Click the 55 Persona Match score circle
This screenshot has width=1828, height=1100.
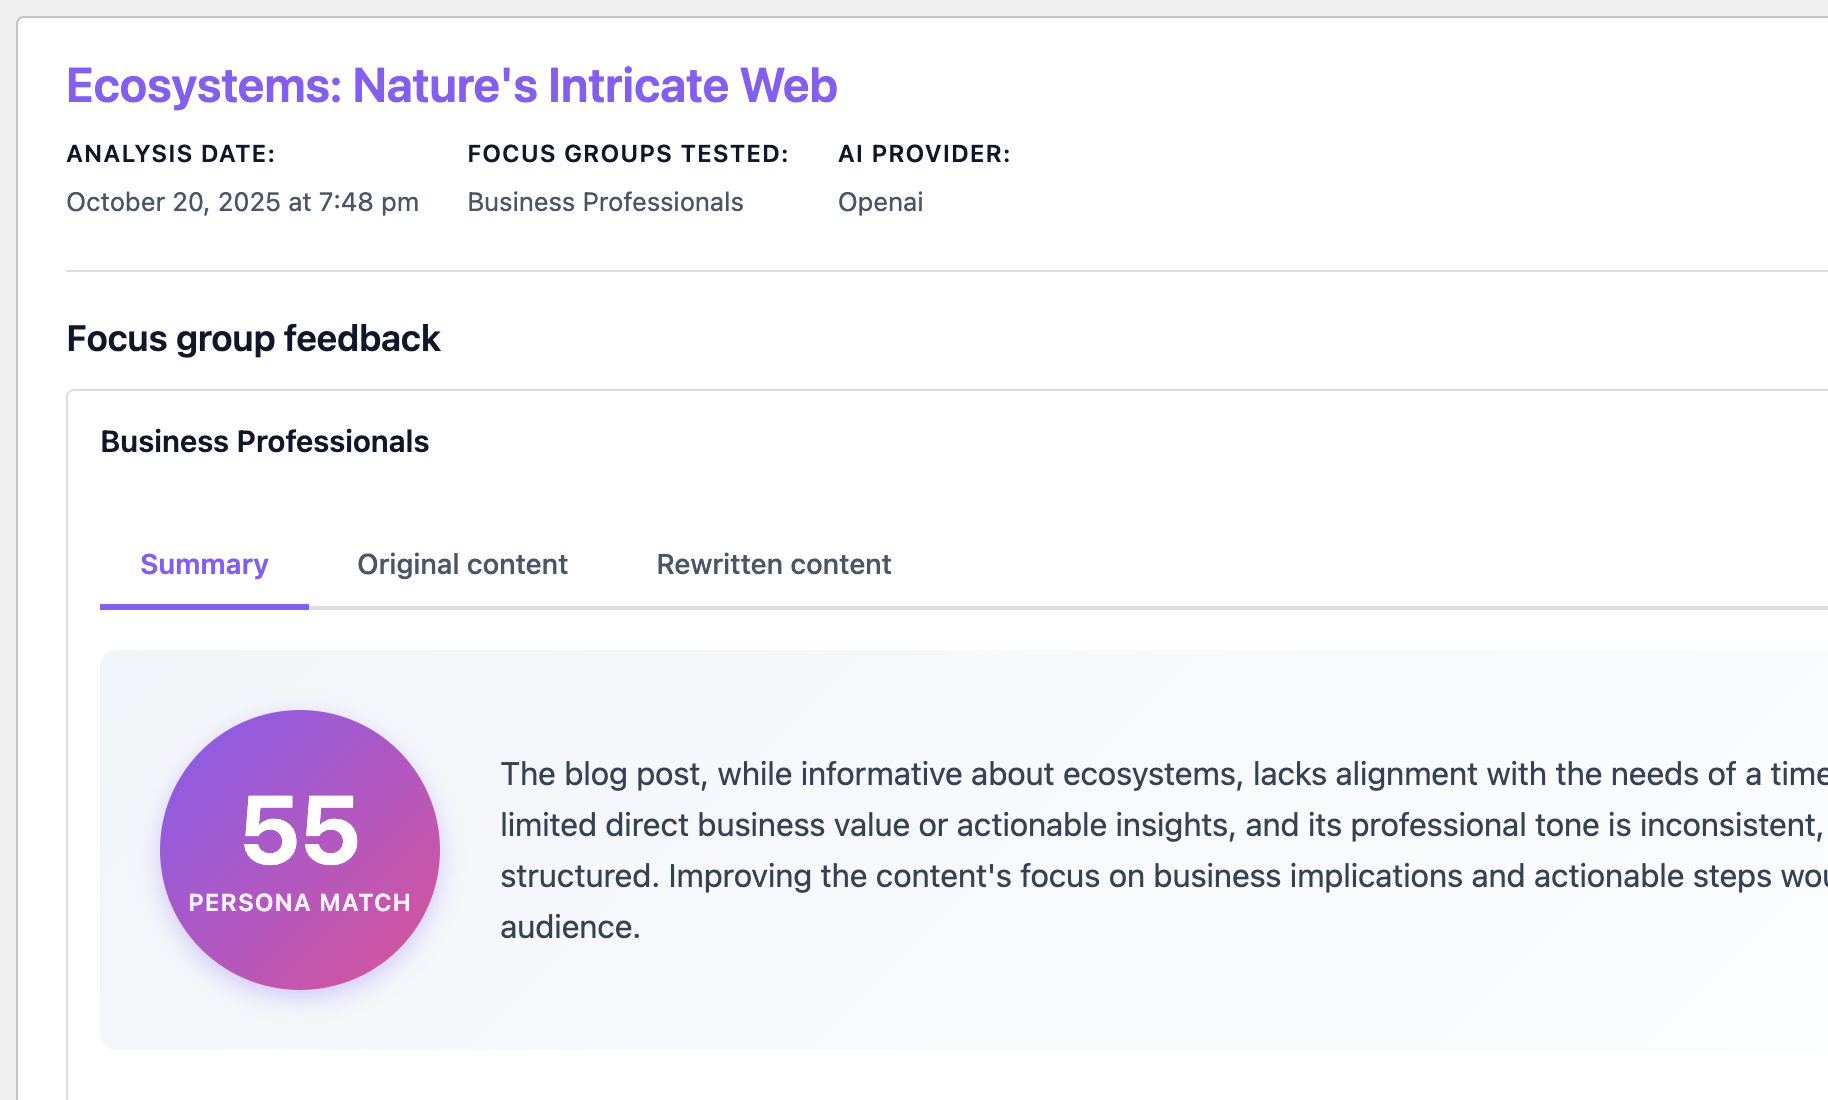point(300,850)
